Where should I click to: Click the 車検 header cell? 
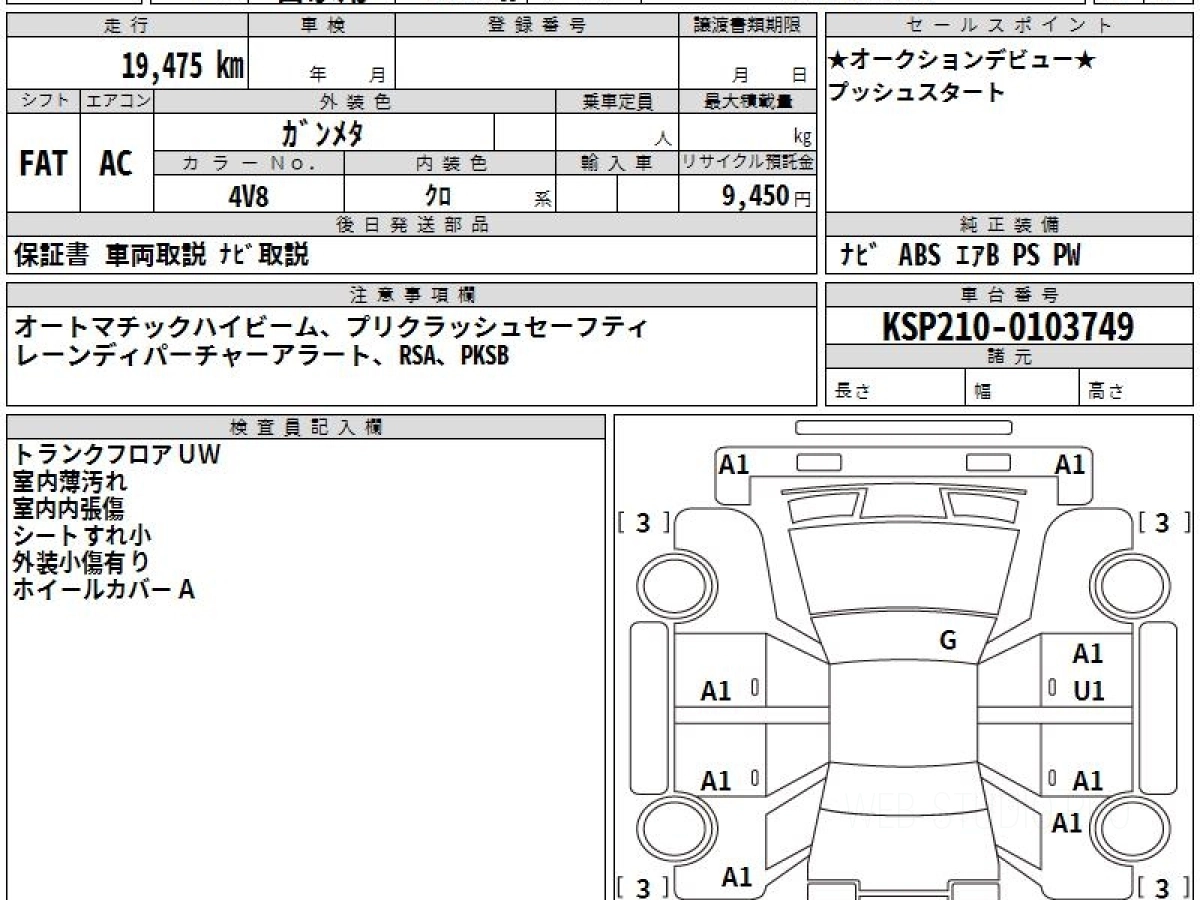(x=322, y=26)
